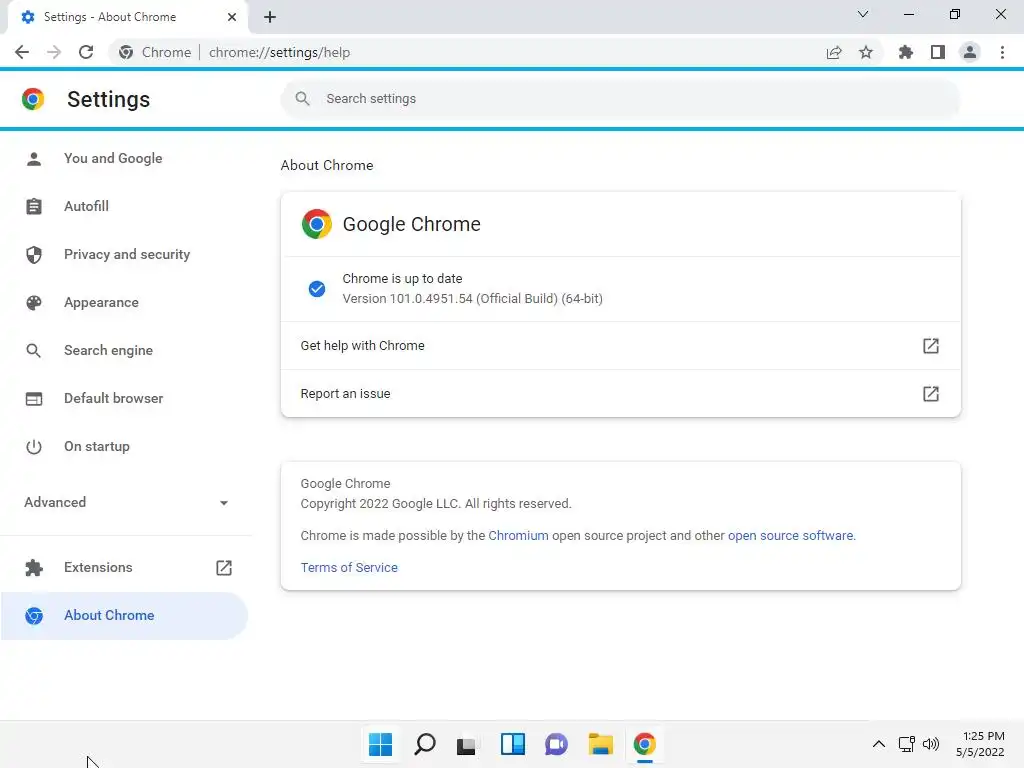Open the Extensions puzzle icon in toolbar
Screen dimensions: 1024x768
(906, 52)
